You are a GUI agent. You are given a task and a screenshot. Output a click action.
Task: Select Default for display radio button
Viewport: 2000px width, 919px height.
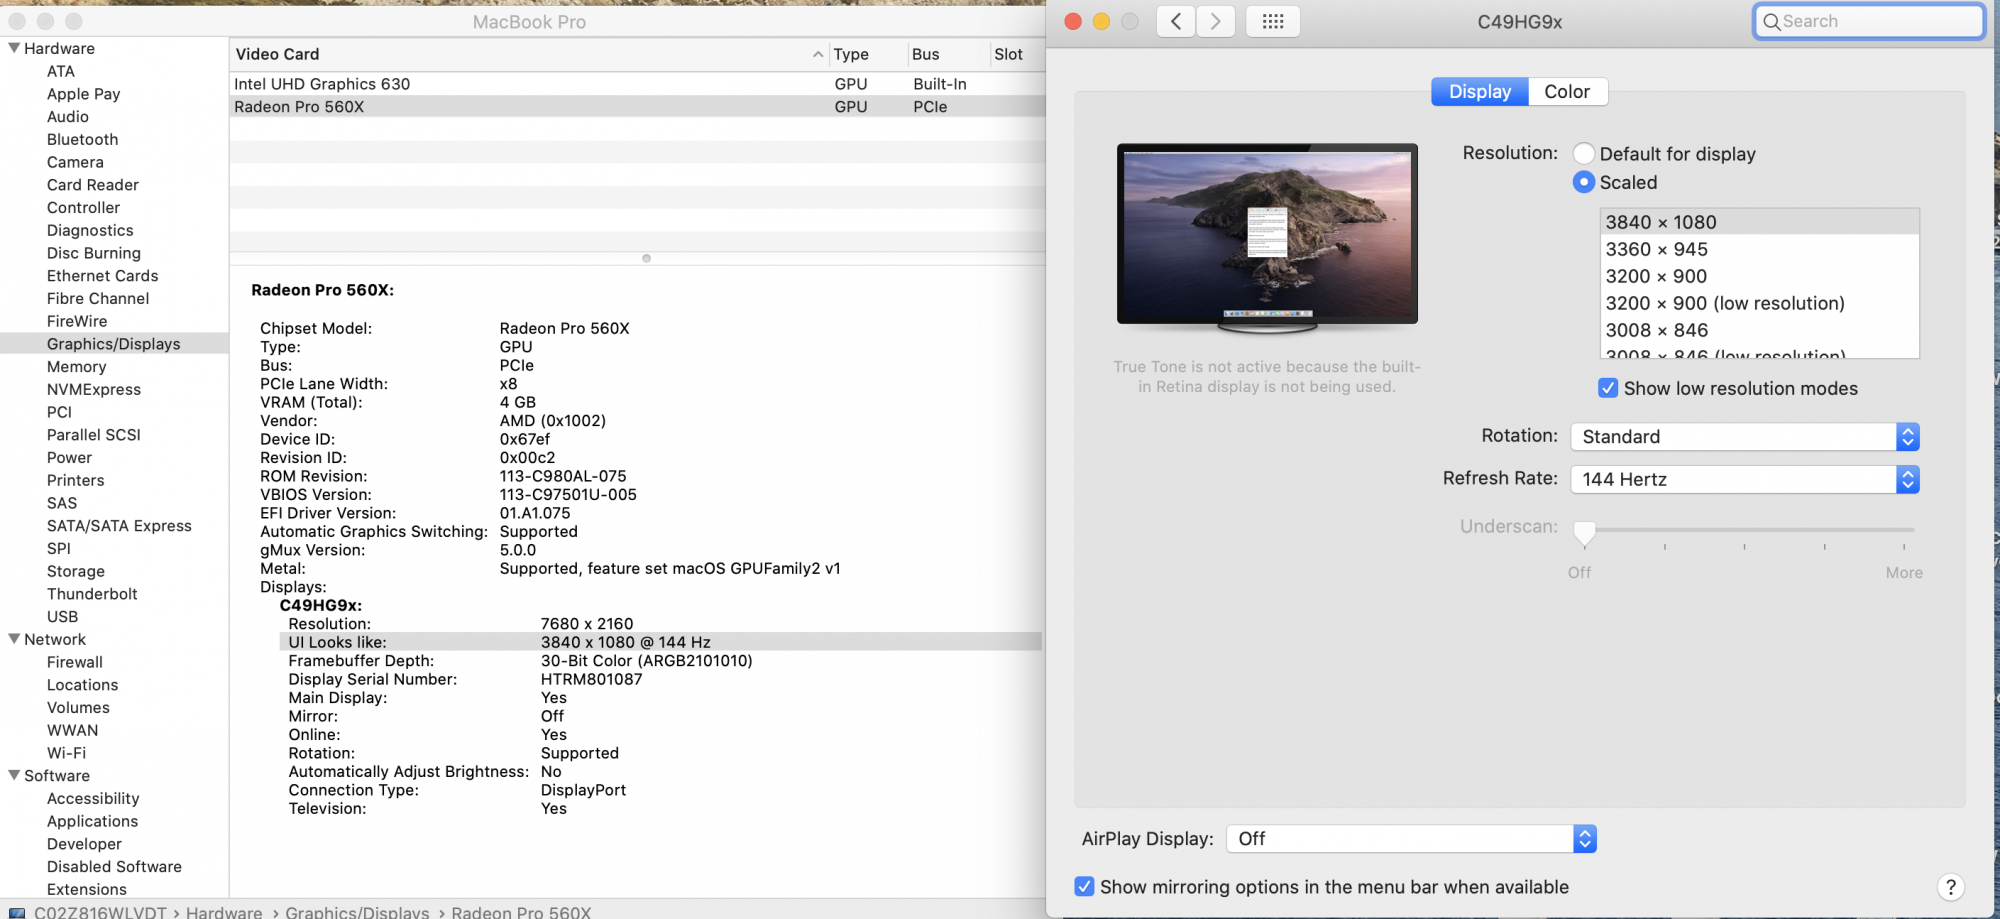coord(1583,153)
